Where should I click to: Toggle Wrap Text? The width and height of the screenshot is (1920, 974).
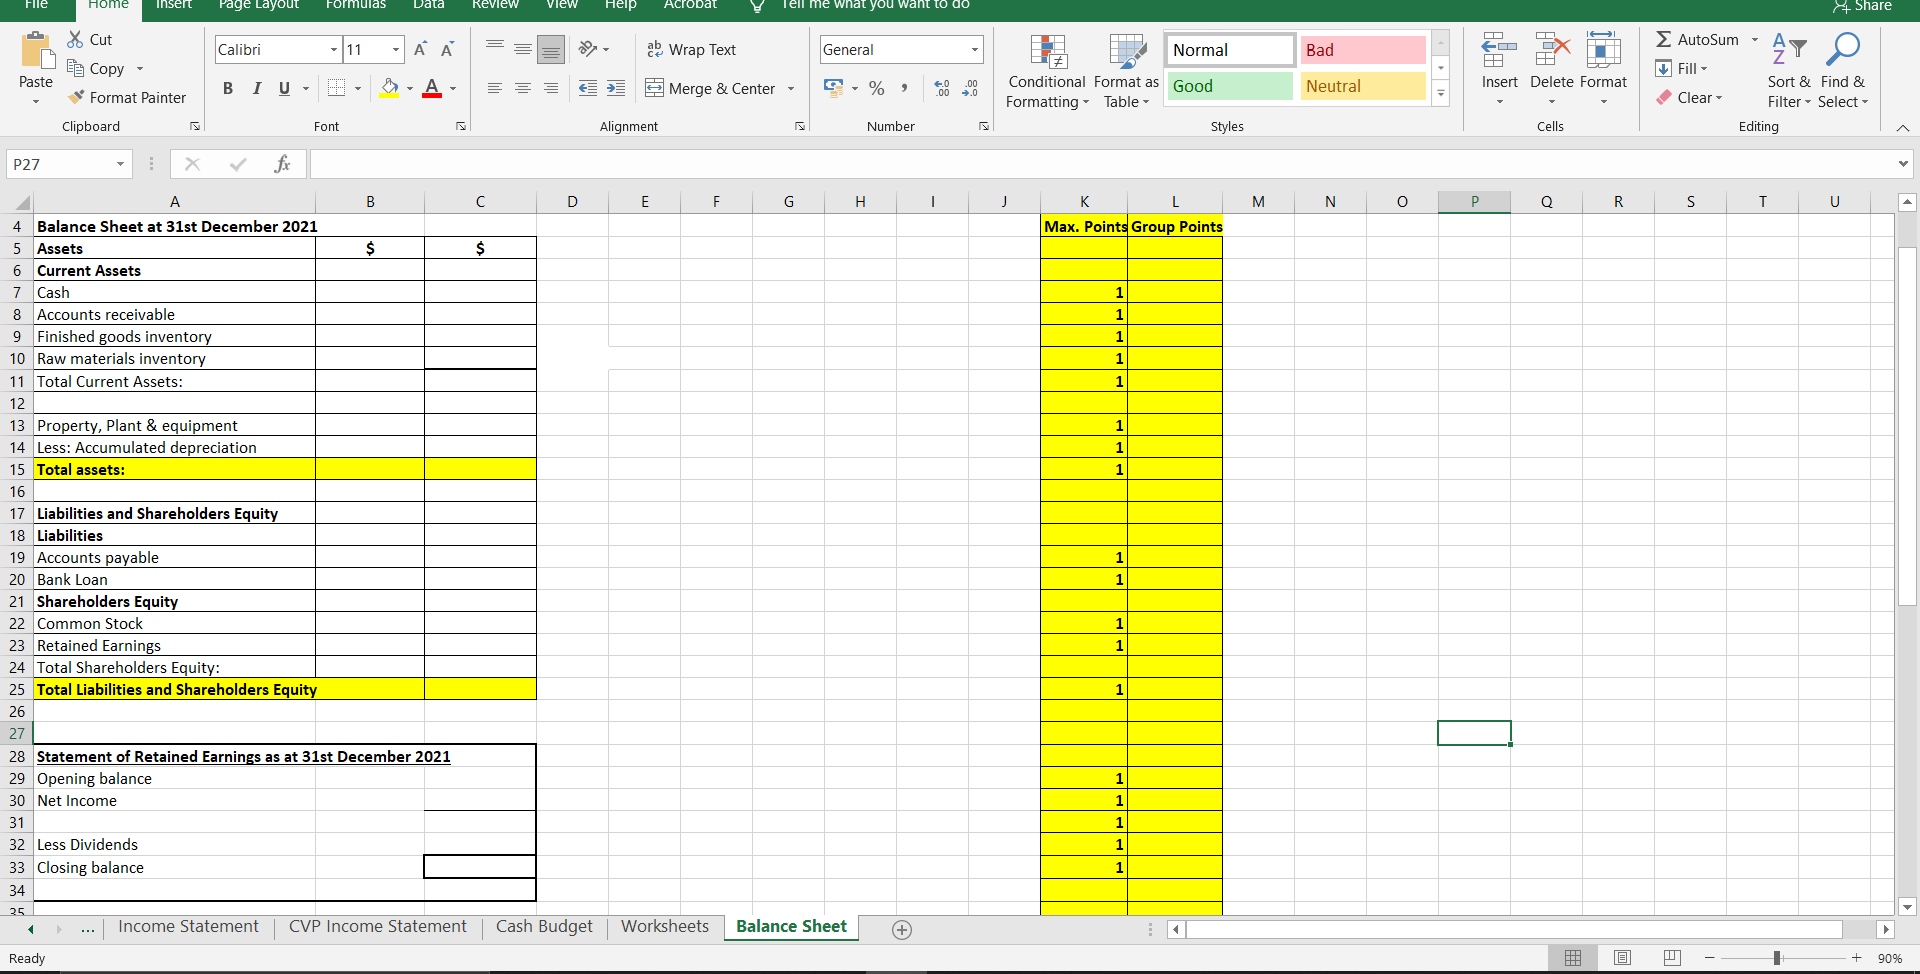coord(691,49)
